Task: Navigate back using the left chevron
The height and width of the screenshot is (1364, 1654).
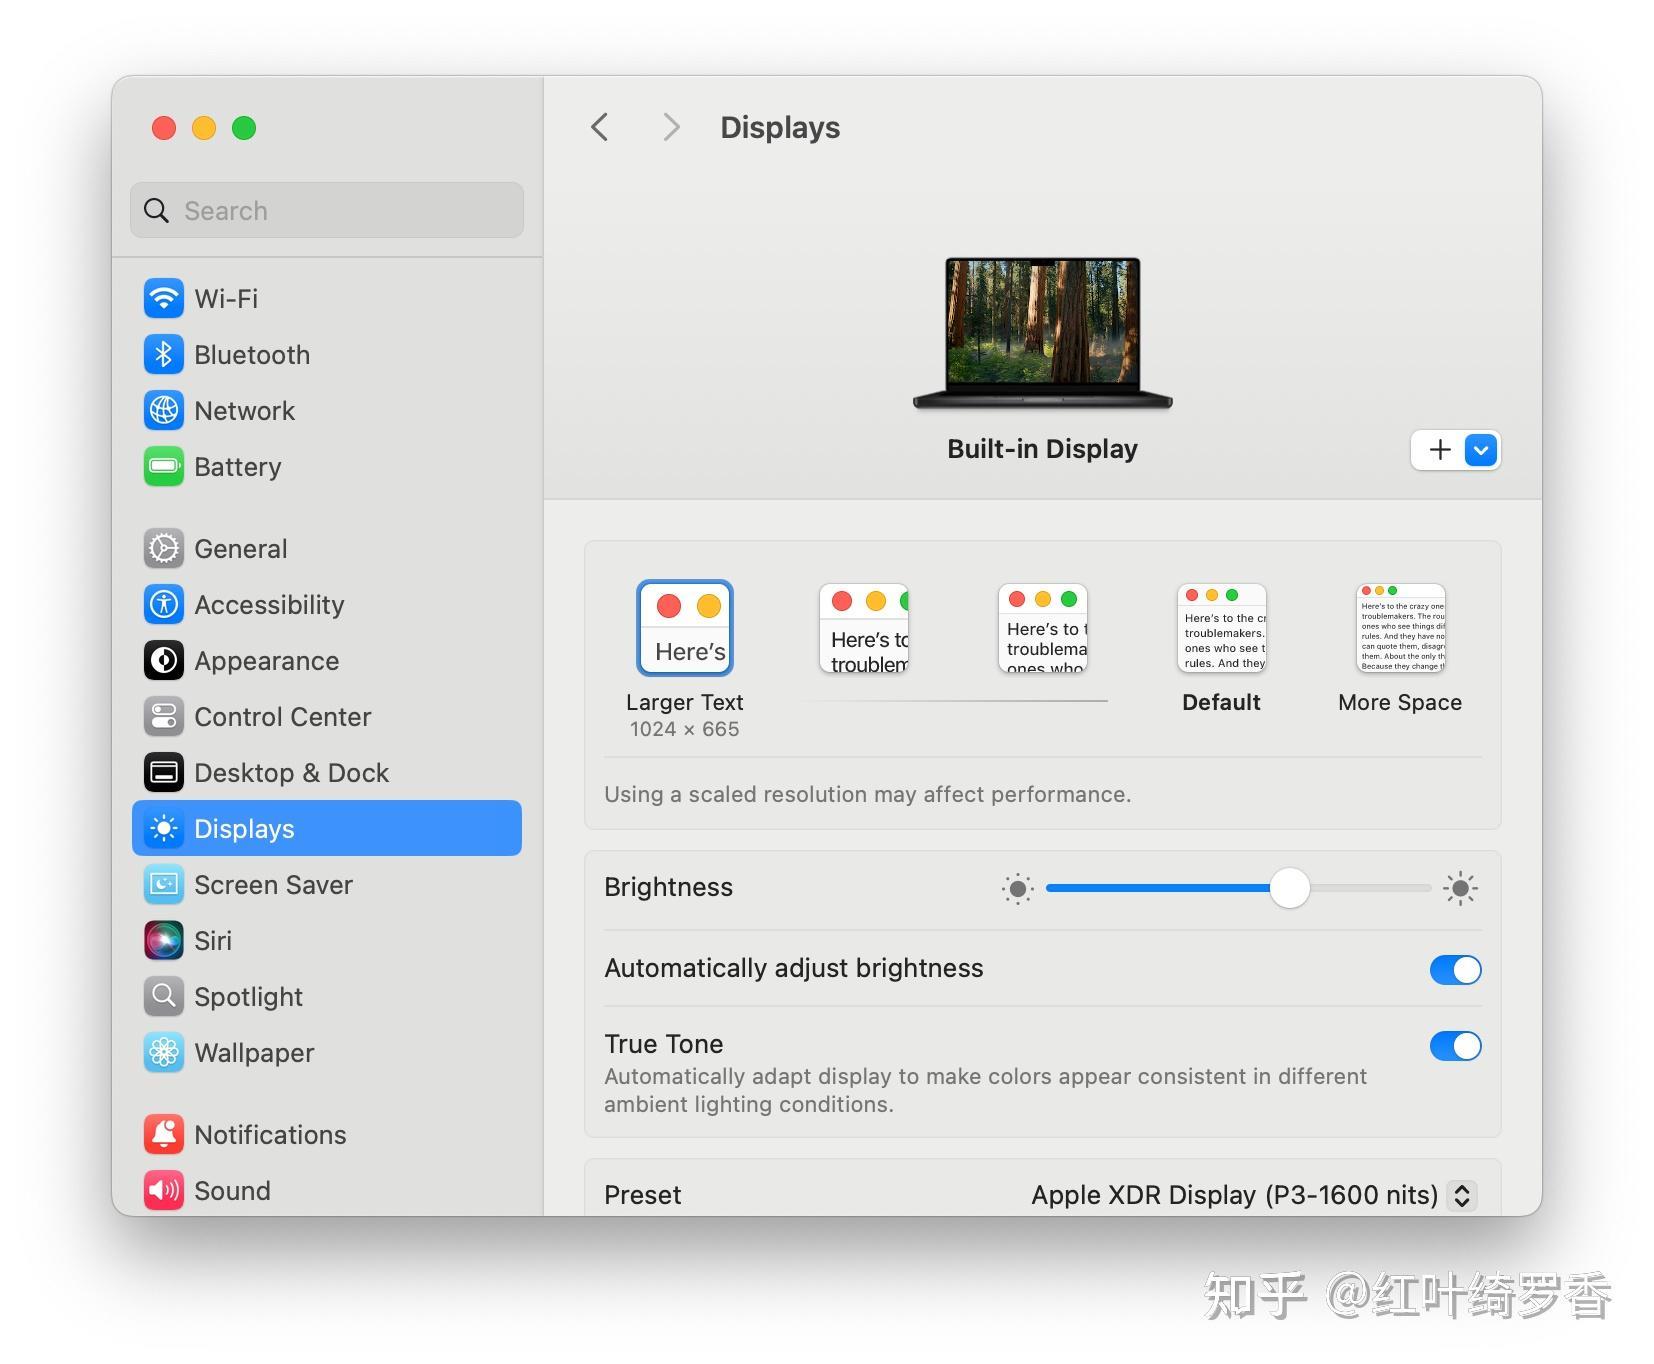Action: [599, 127]
